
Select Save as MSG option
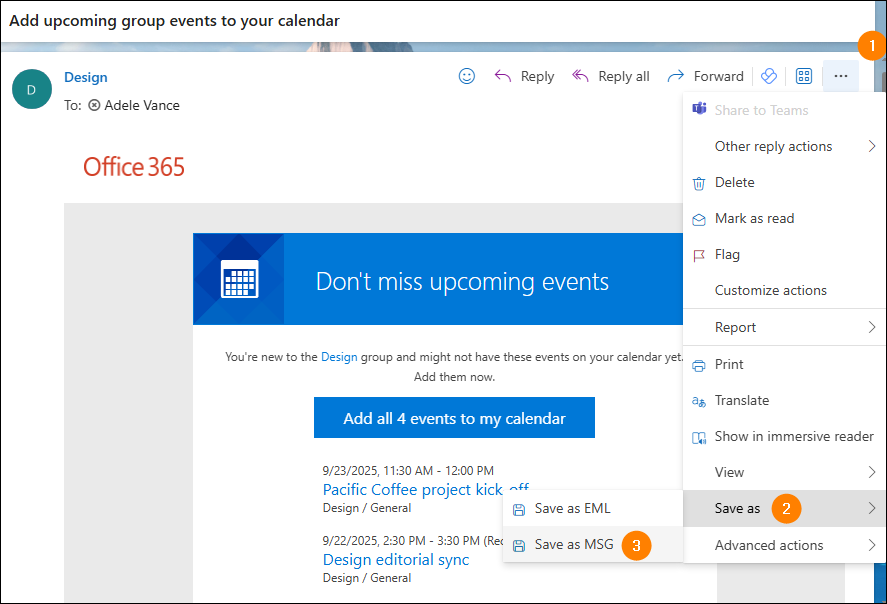[574, 545]
